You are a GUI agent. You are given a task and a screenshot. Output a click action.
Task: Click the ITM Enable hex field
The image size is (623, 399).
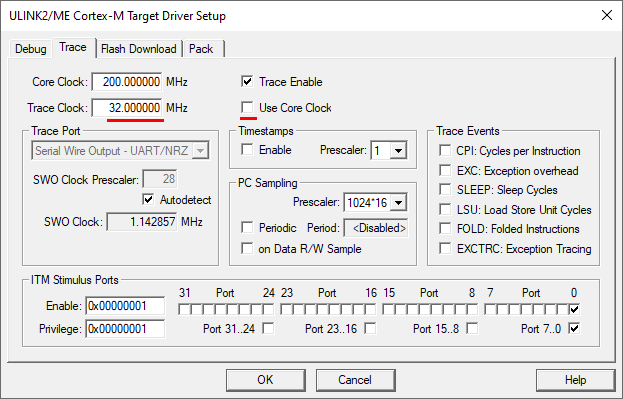click(x=125, y=306)
